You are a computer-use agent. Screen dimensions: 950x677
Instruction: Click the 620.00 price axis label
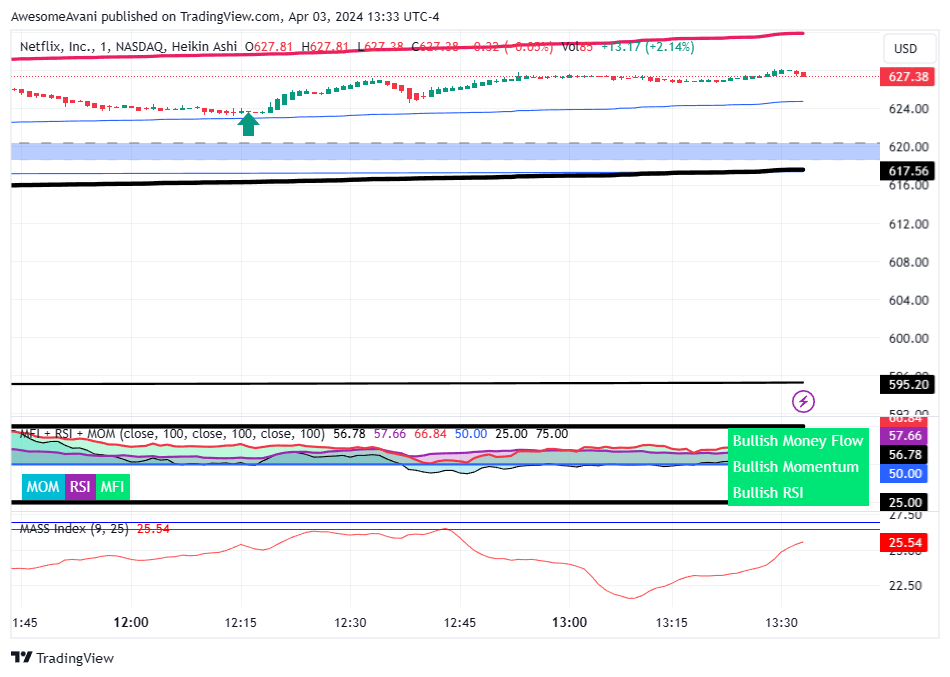908,147
